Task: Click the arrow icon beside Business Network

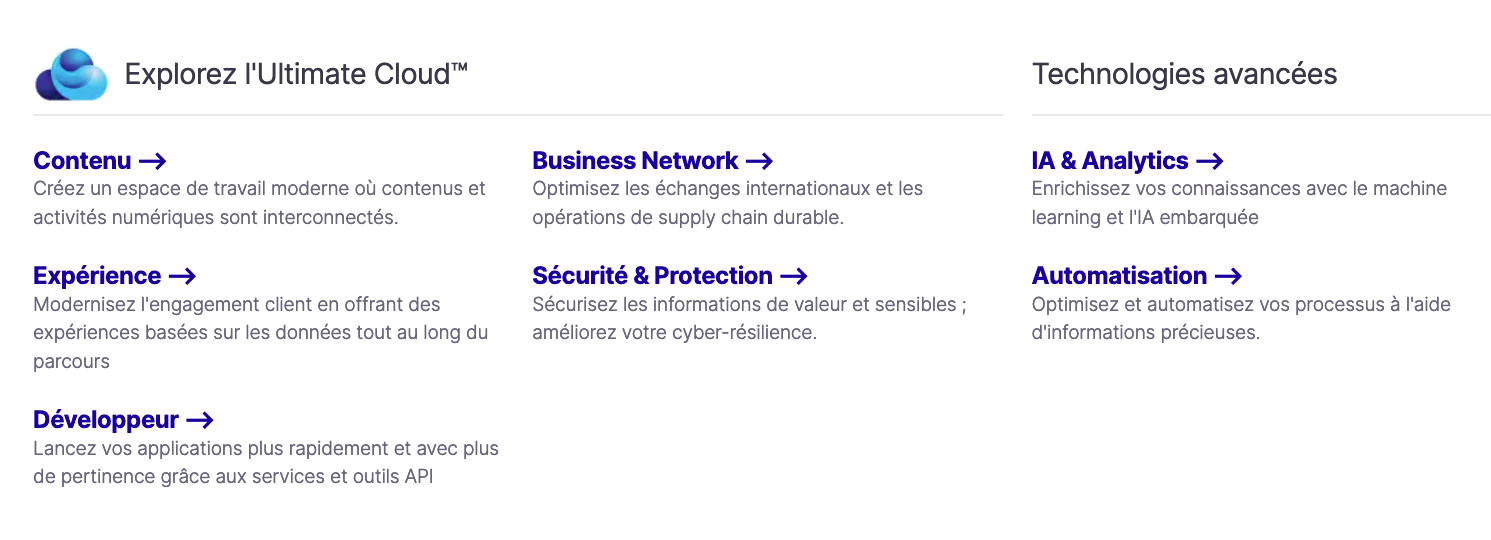Action: coord(760,161)
